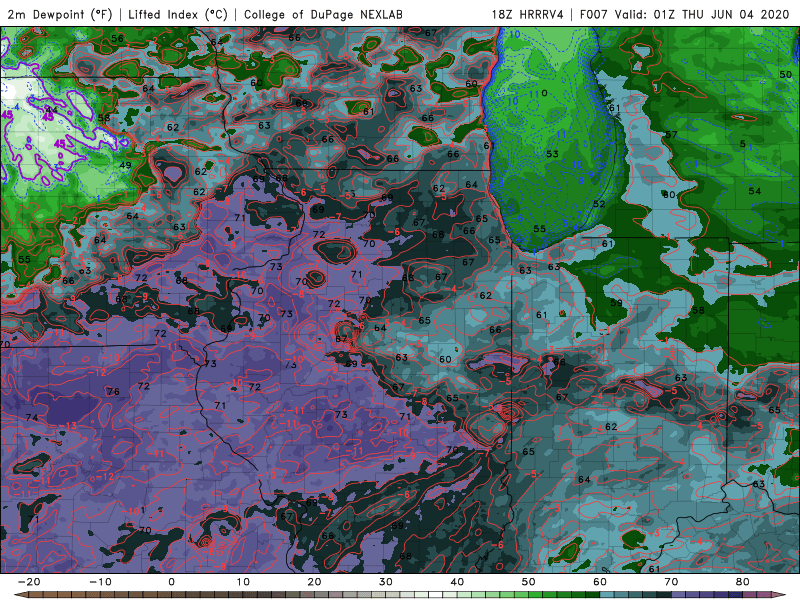Screen dimensions: 800x600
Task: Click the '60' colorbar scale label
Action: point(600,582)
